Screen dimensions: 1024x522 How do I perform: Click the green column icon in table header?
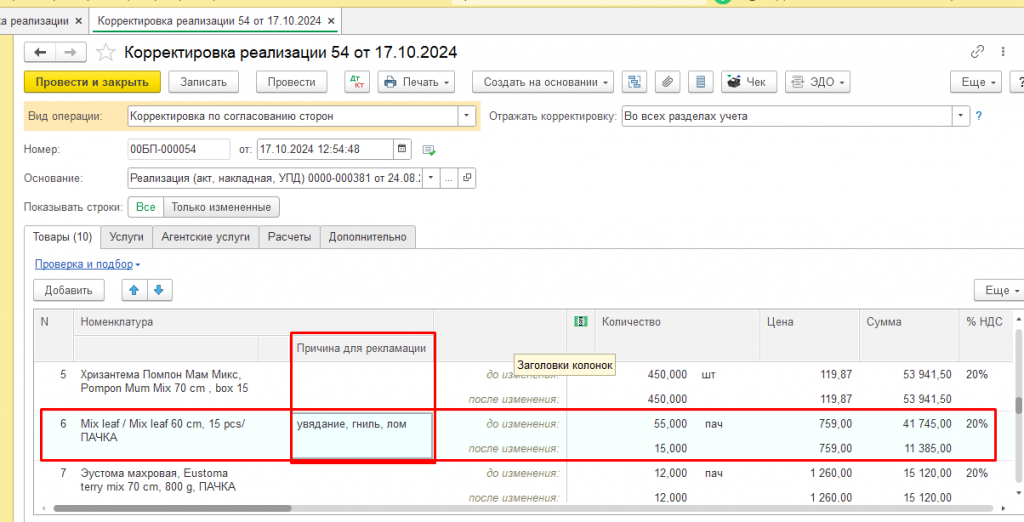581,321
